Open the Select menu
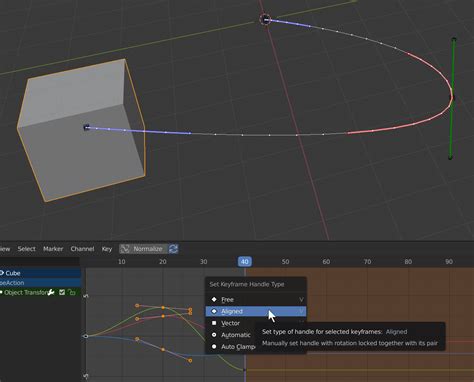 coord(26,249)
